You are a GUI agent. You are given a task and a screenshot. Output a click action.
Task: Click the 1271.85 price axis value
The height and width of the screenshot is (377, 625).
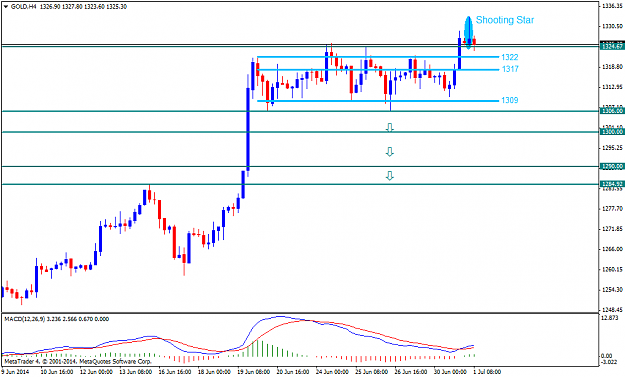click(x=613, y=229)
